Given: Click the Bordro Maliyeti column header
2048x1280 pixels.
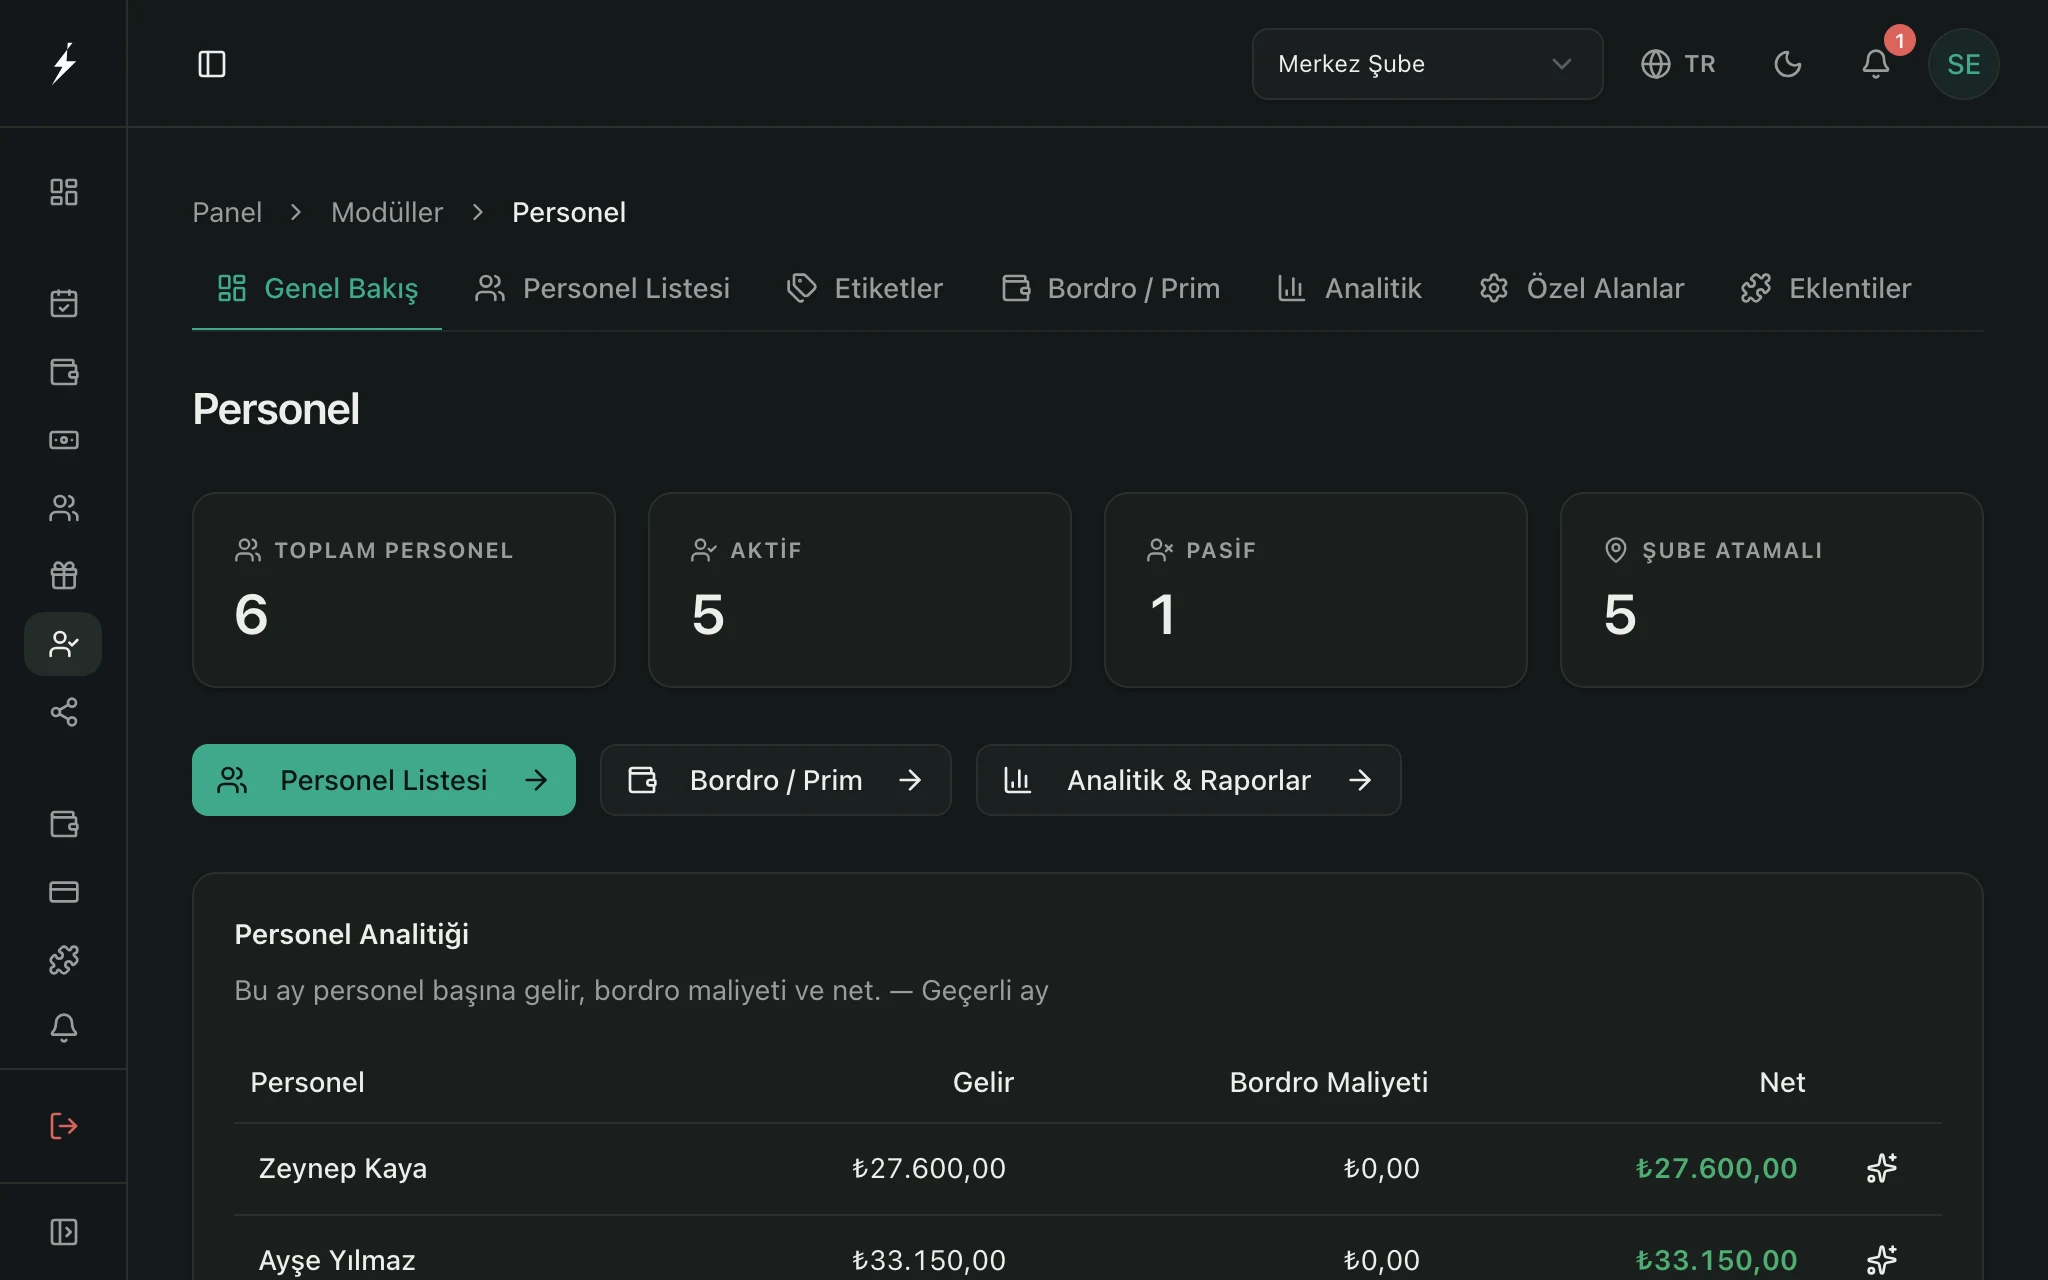Looking at the screenshot, I should 1328,1082.
